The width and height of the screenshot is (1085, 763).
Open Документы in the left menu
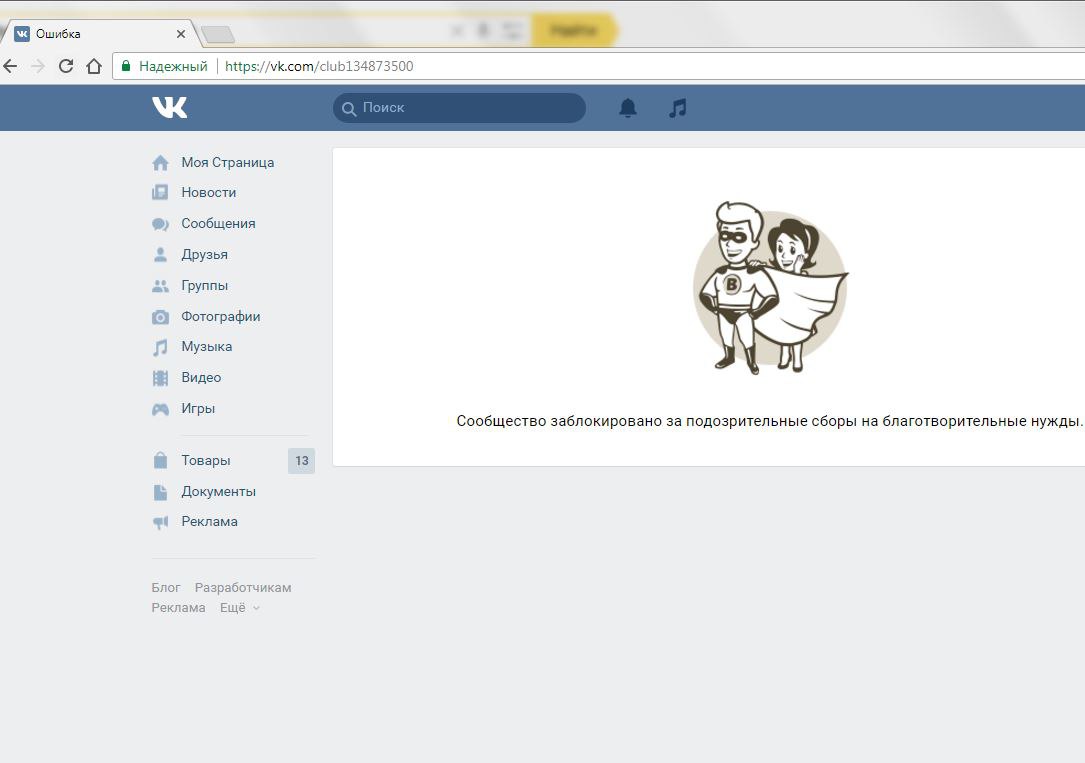pyautogui.click(x=218, y=492)
